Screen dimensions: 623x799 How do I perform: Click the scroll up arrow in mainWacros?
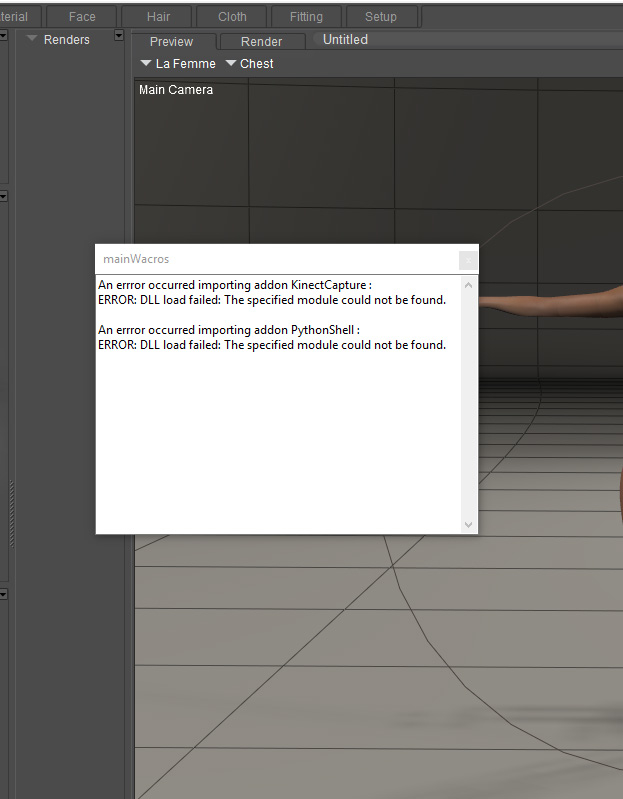tap(469, 285)
